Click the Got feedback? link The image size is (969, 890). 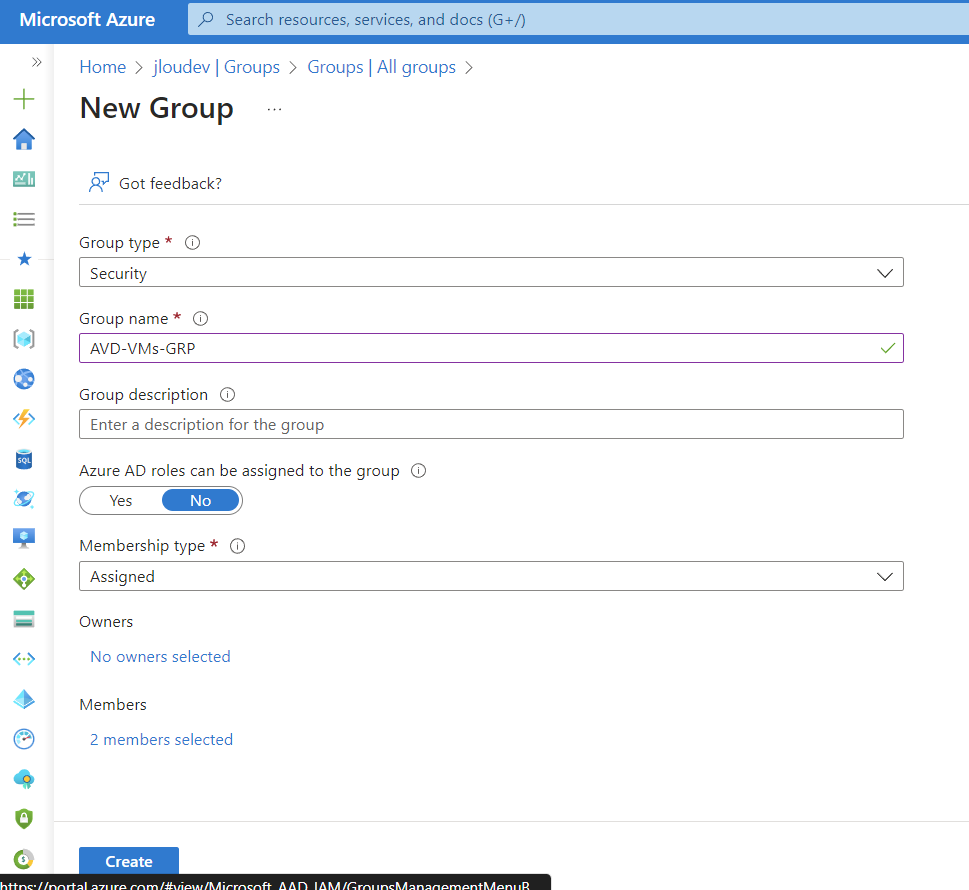click(170, 184)
